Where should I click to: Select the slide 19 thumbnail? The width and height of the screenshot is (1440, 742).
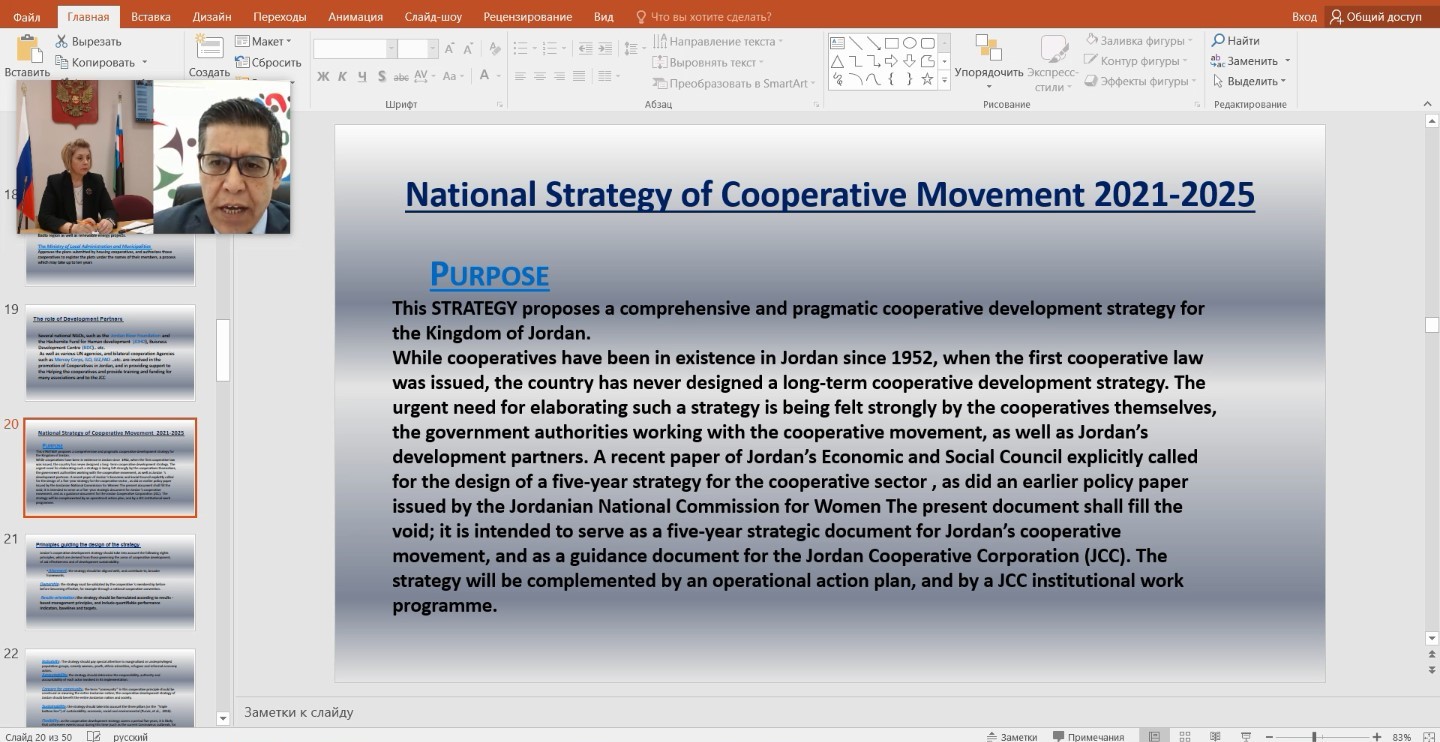[110, 352]
